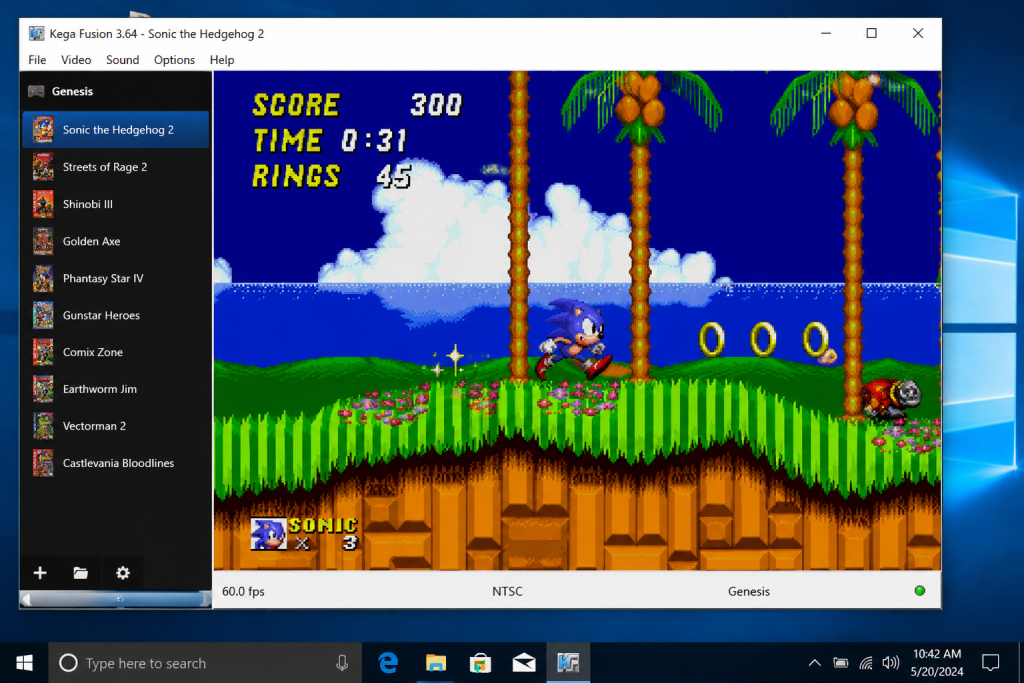Open the Help menu
Screen dimensions: 1024x683
tap(221, 59)
